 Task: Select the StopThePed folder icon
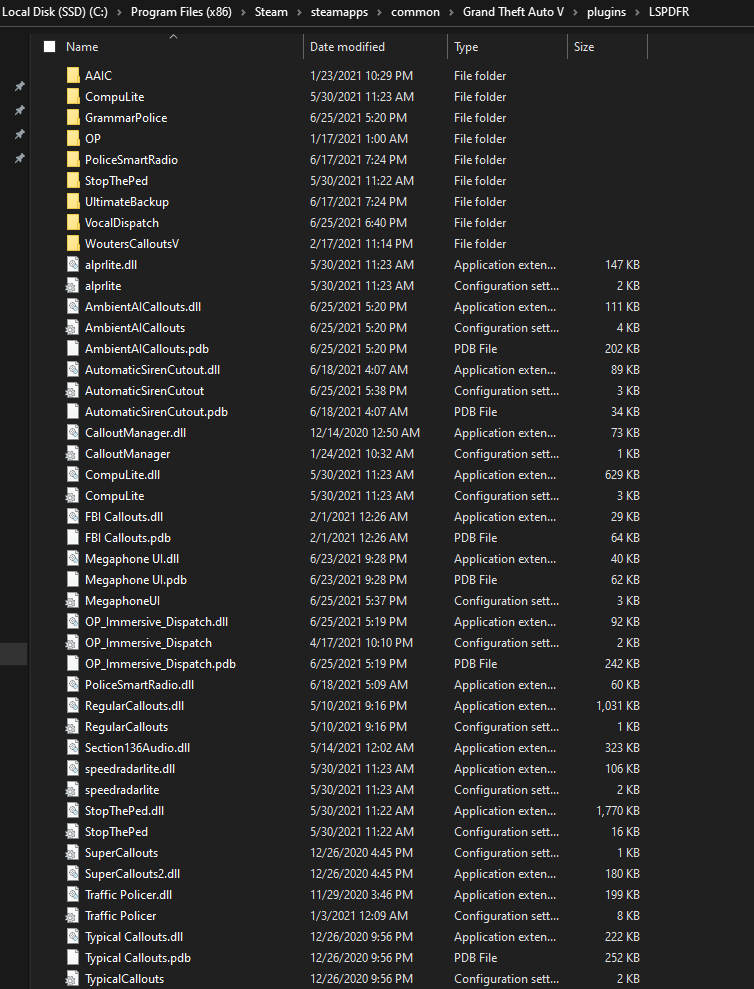pos(73,180)
